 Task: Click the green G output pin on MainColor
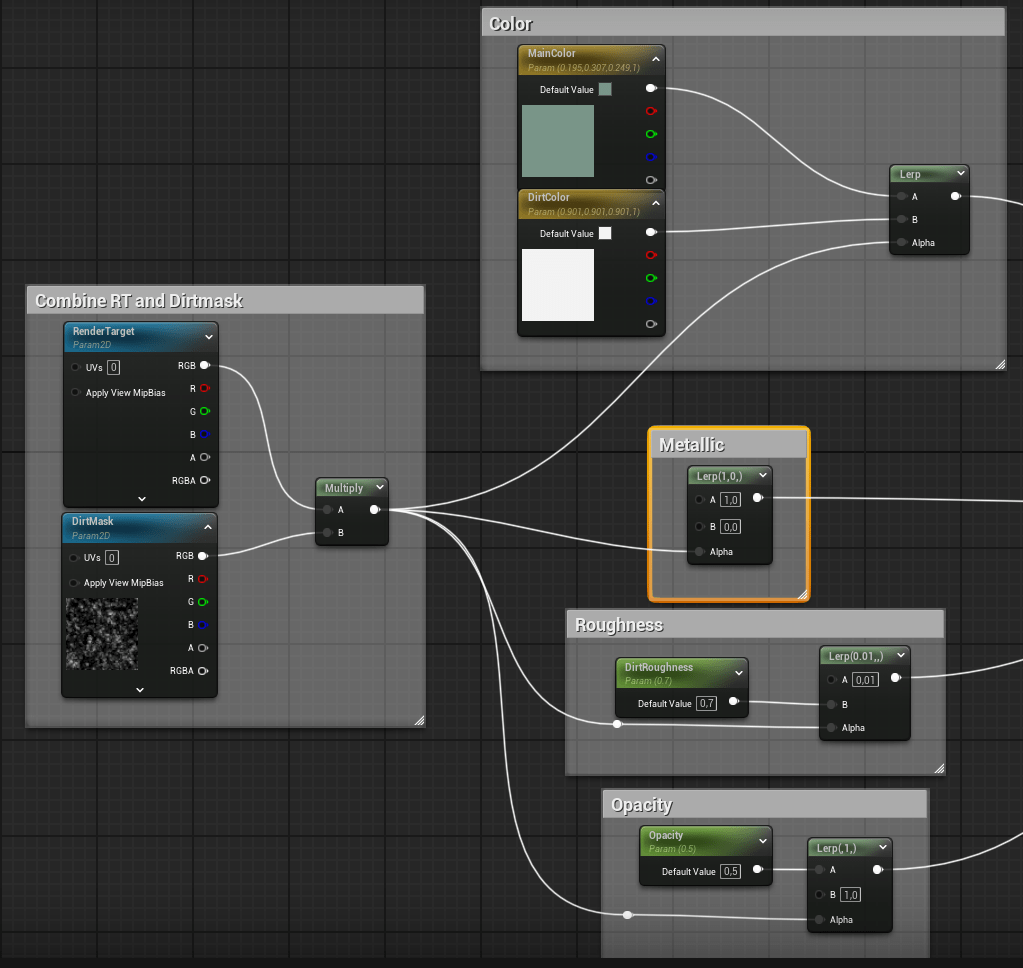(651, 134)
